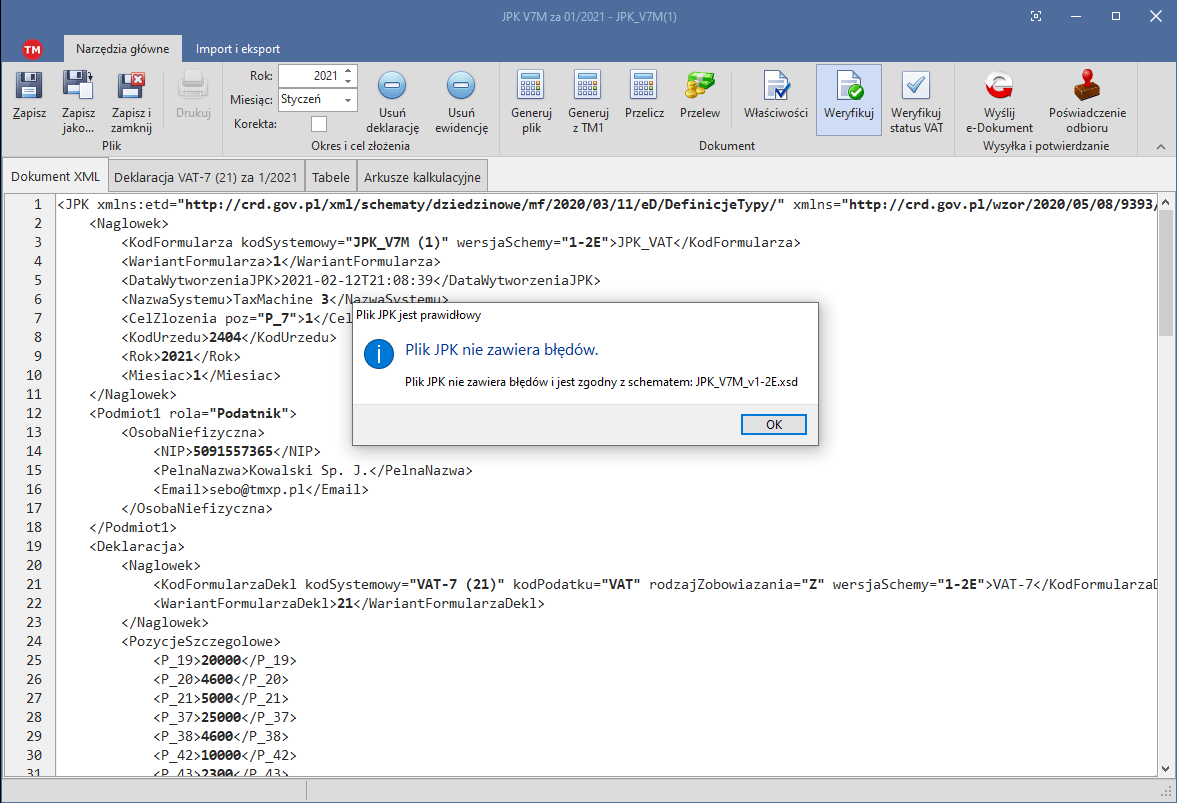The height and width of the screenshot is (803, 1177).
Task: Click Zapisz i zamknij icon
Action: pyautogui.click(x=131, y=88)
